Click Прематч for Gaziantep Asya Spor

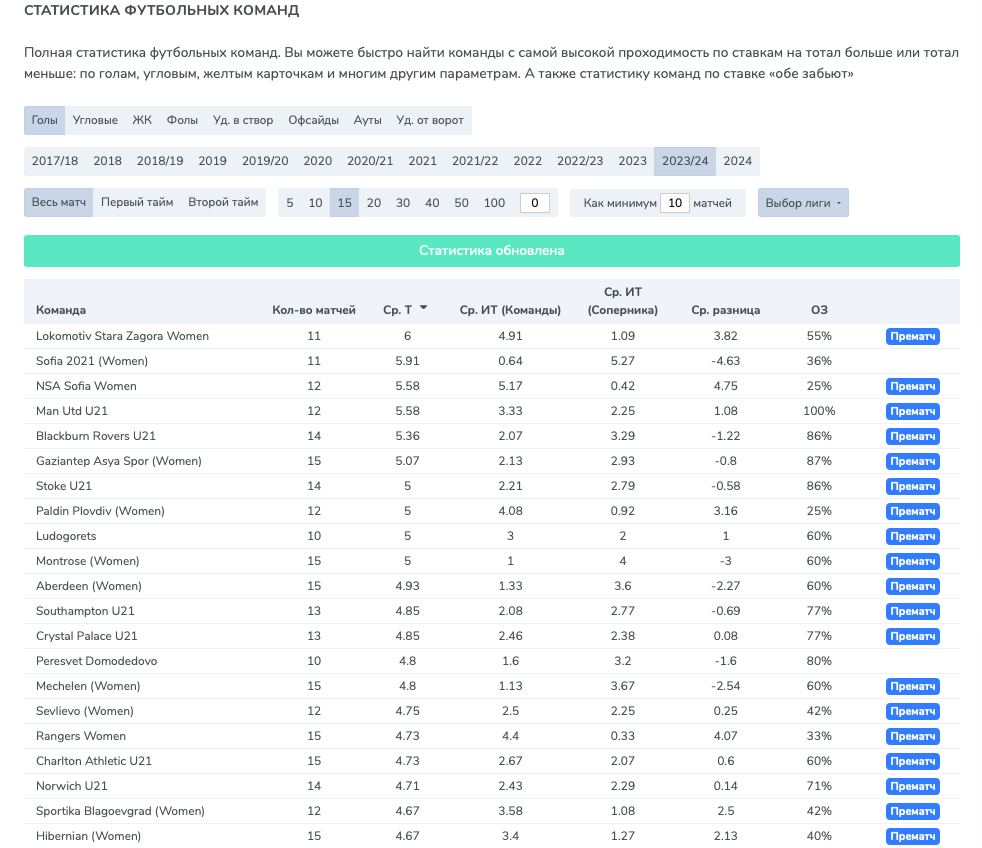click(x=912, y=462)
